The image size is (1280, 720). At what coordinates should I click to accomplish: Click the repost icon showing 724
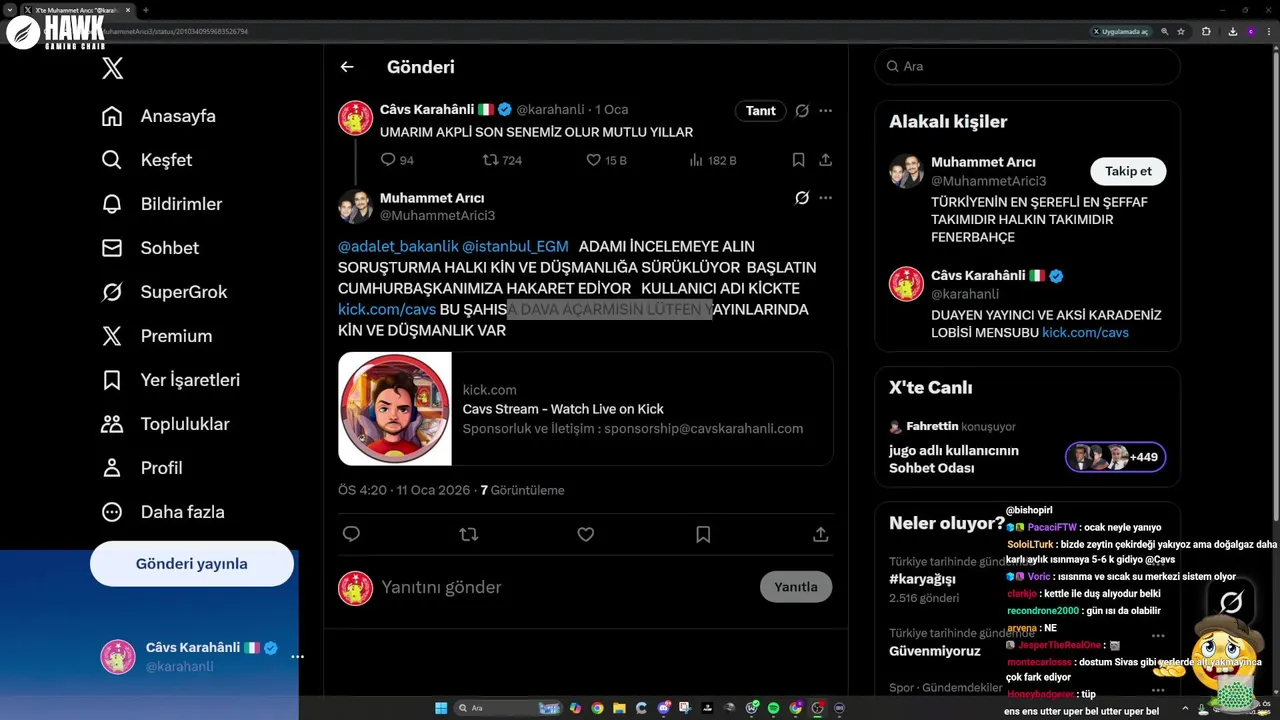502,160
